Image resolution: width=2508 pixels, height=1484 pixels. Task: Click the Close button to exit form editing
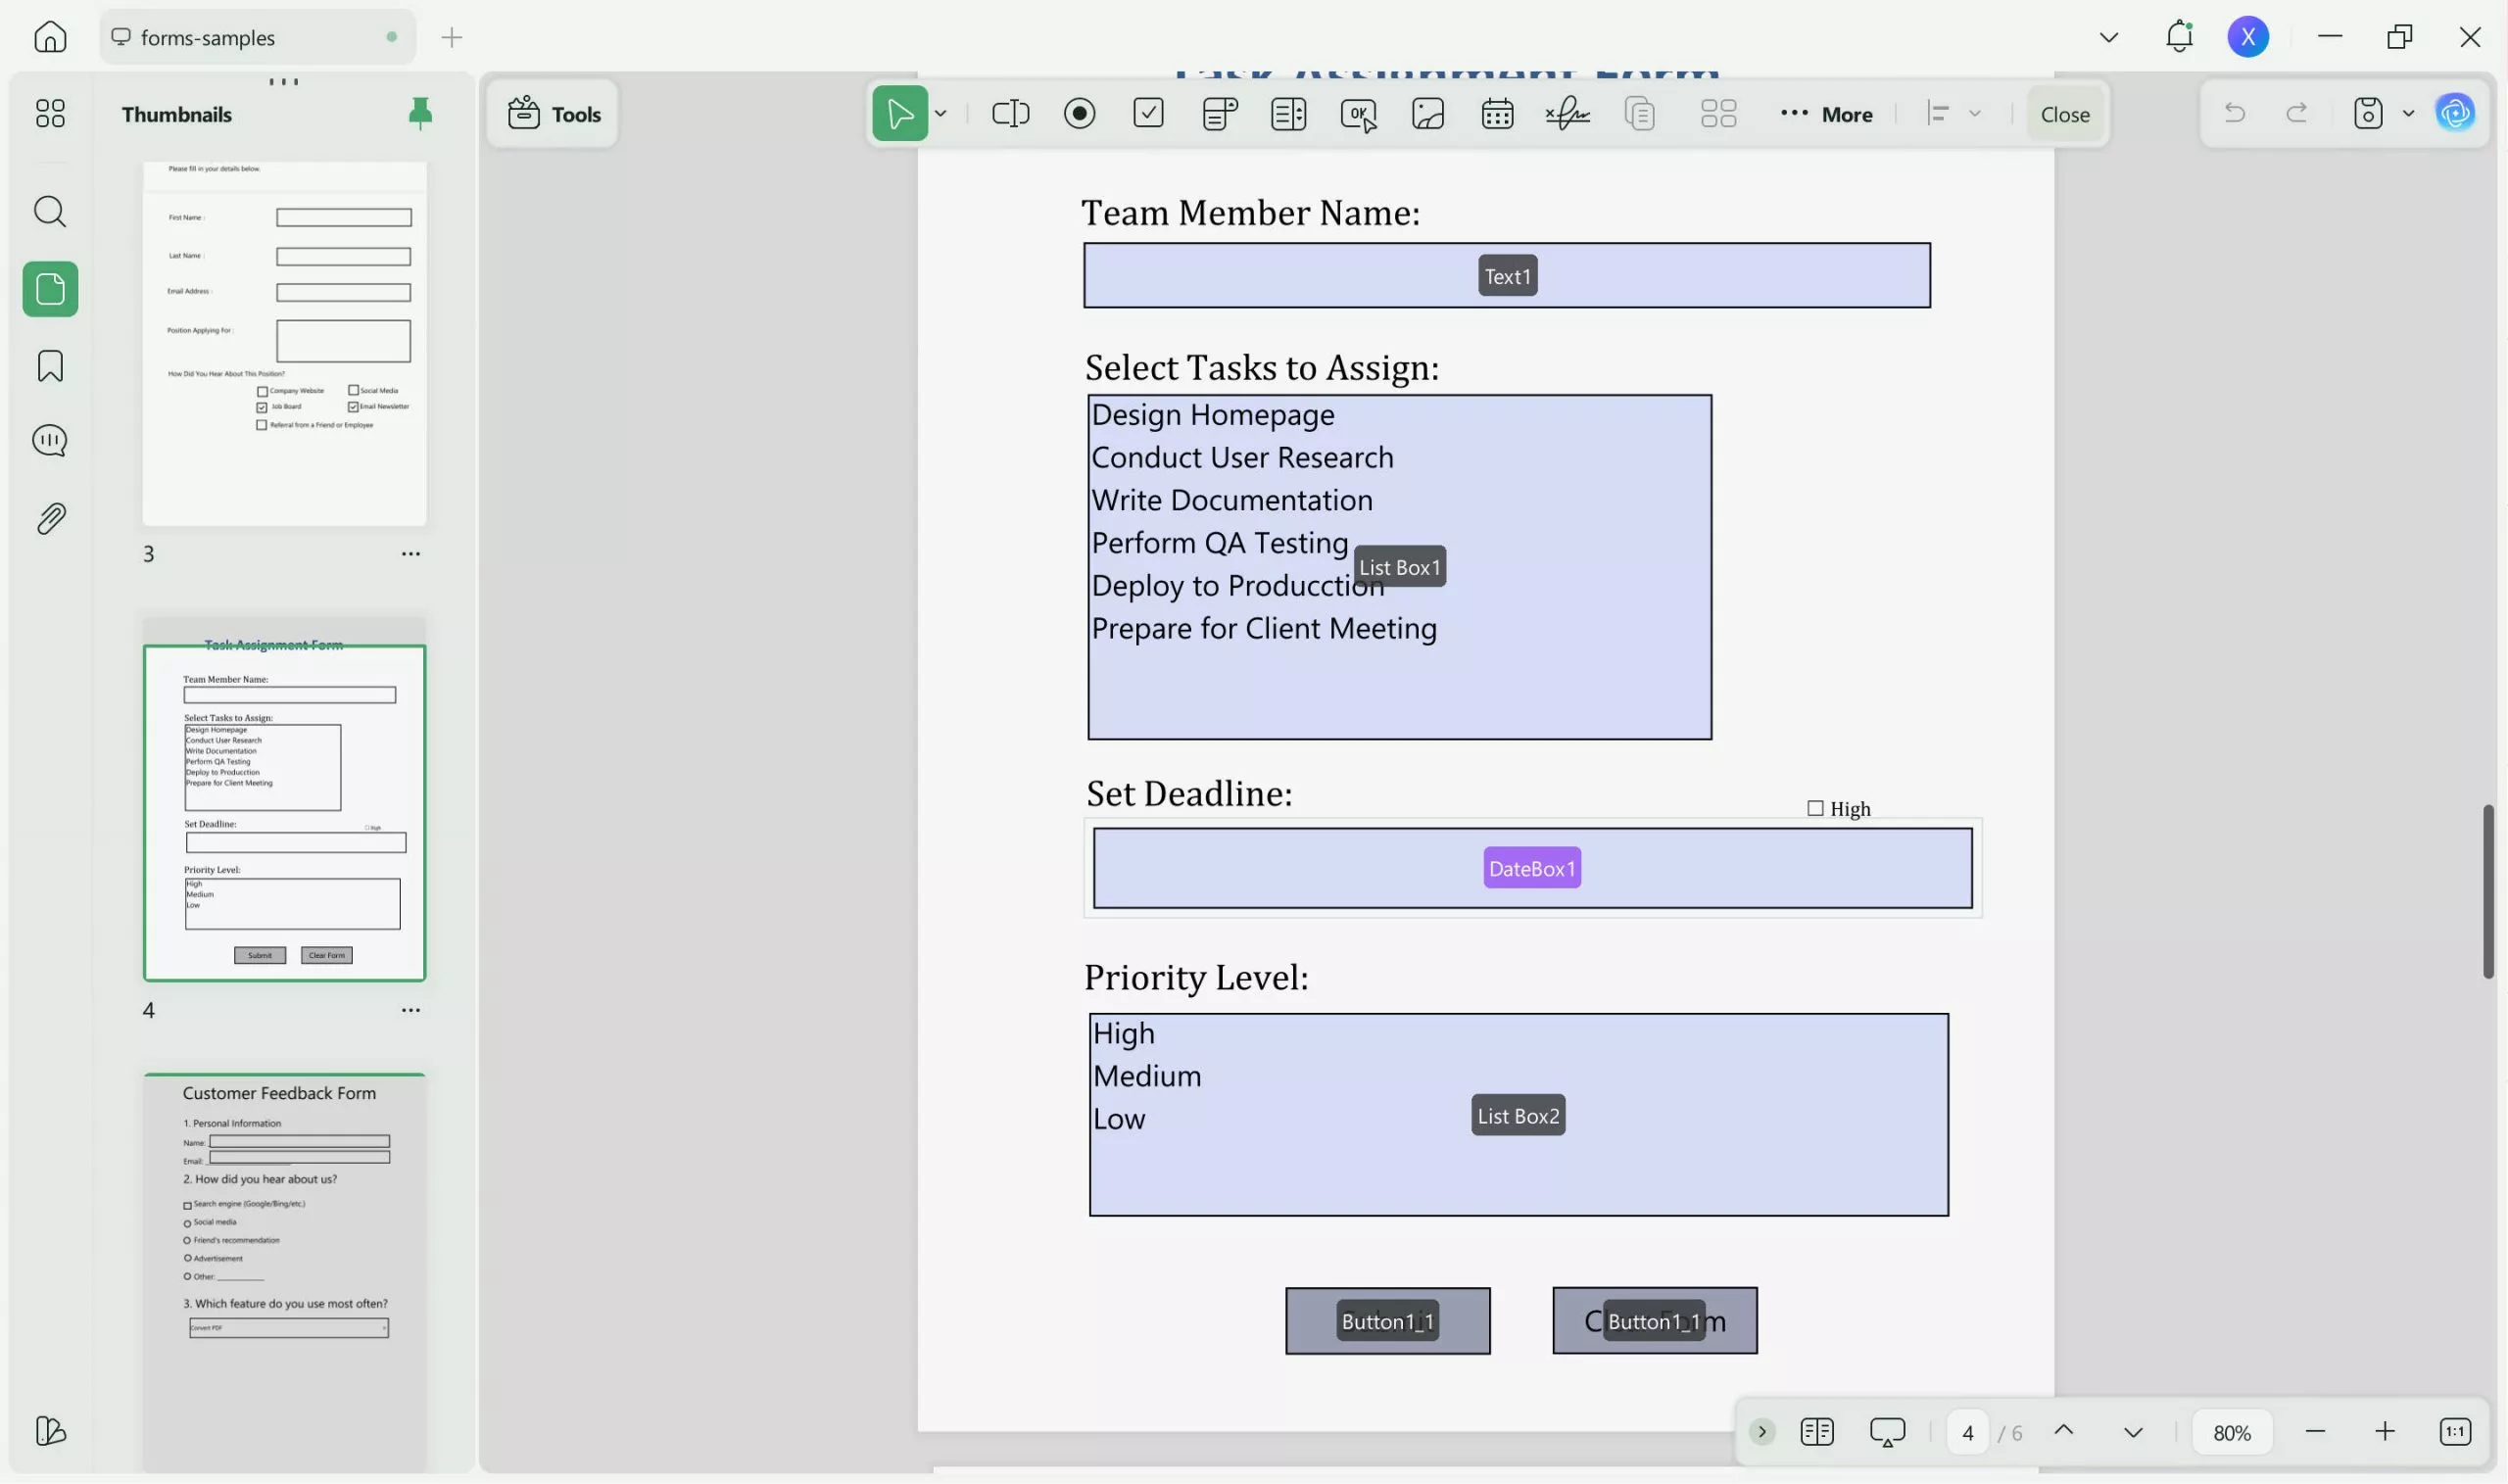pyautogui.click(x=2063, y=113)
